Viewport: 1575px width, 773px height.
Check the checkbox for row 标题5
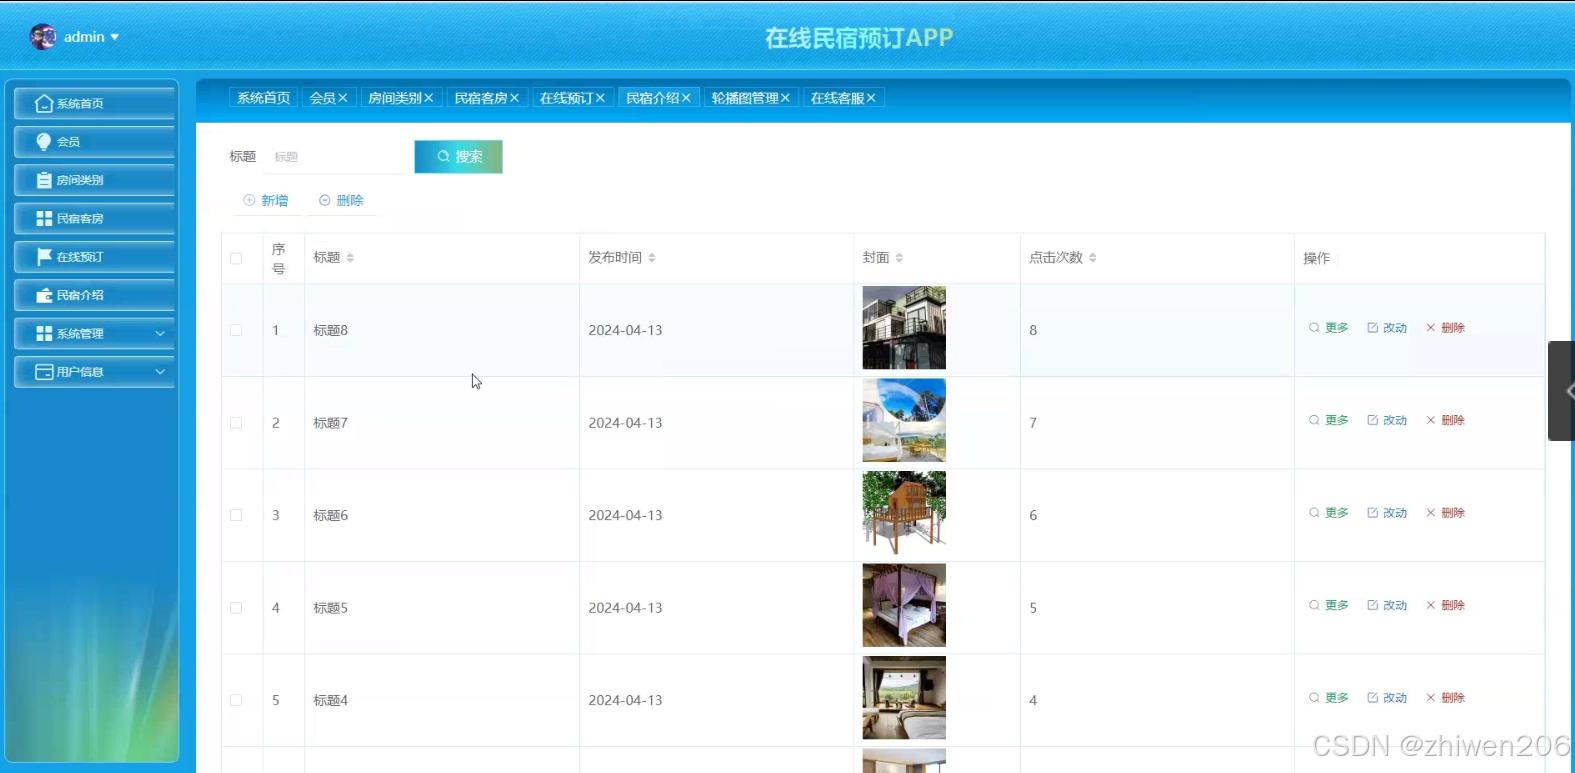click(236, 608)
